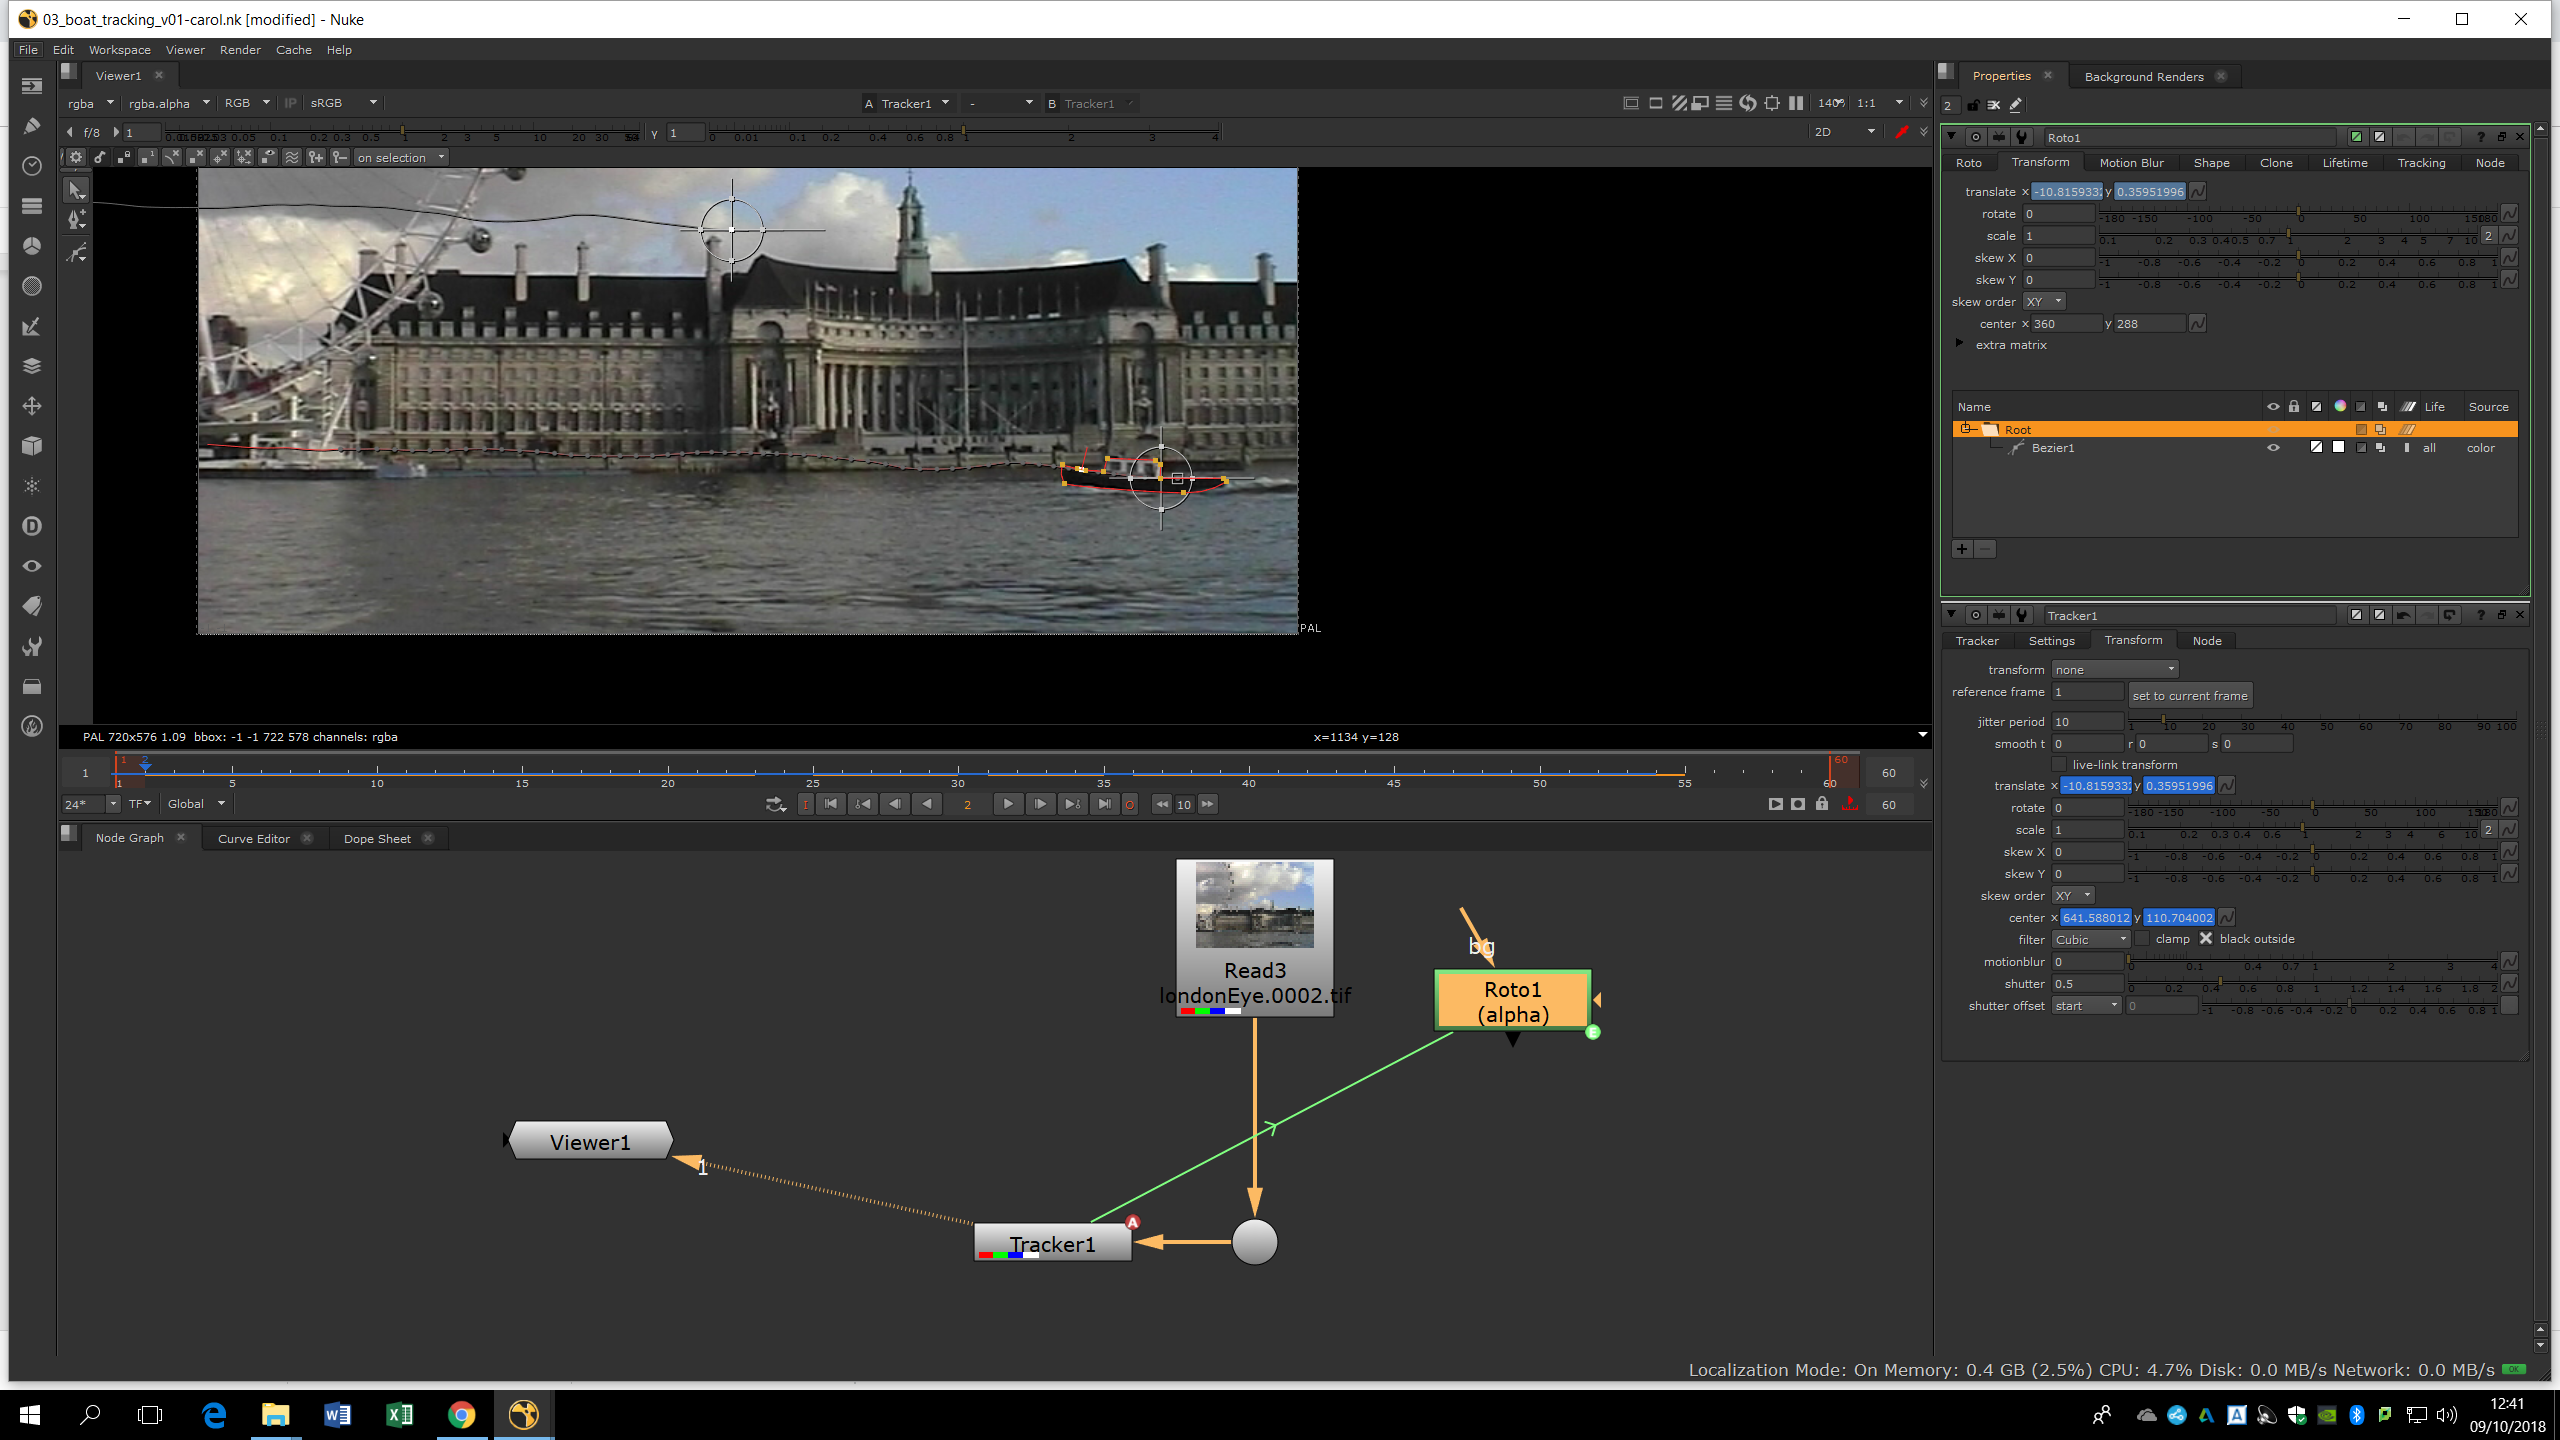
Task: Click set to current frame button
Action: pos(2189,696)
